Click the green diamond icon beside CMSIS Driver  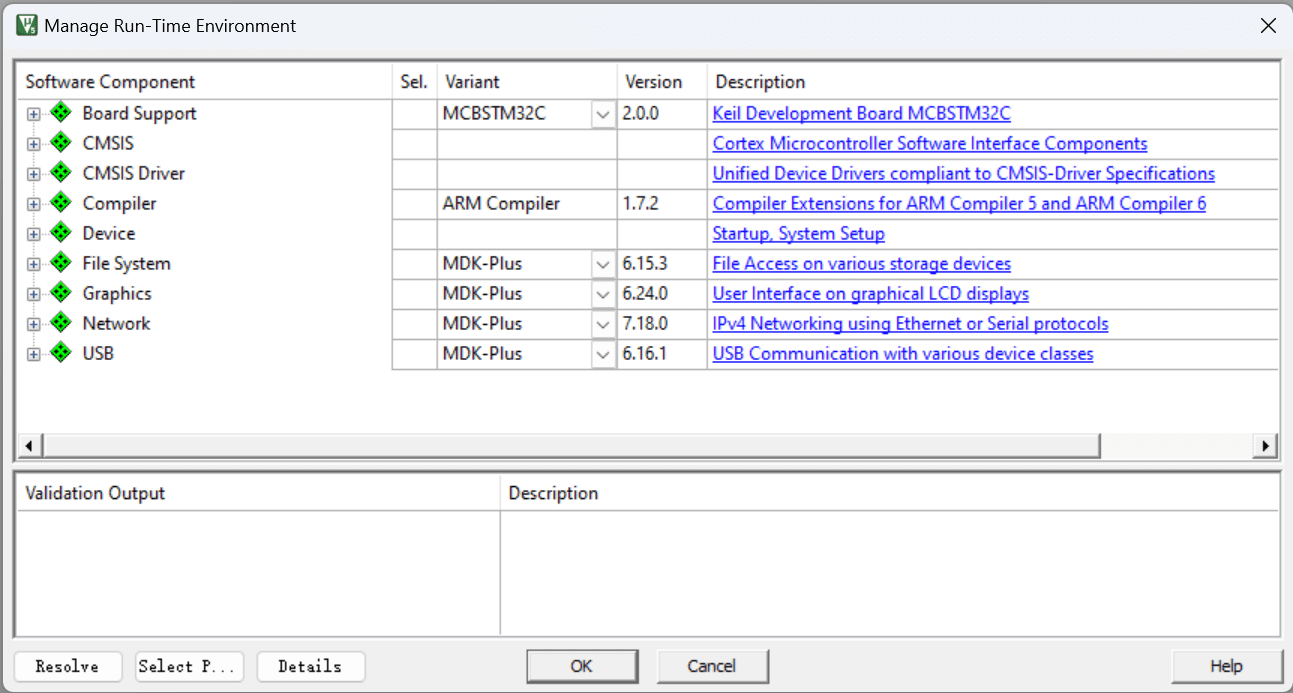(x=62, y=173)
